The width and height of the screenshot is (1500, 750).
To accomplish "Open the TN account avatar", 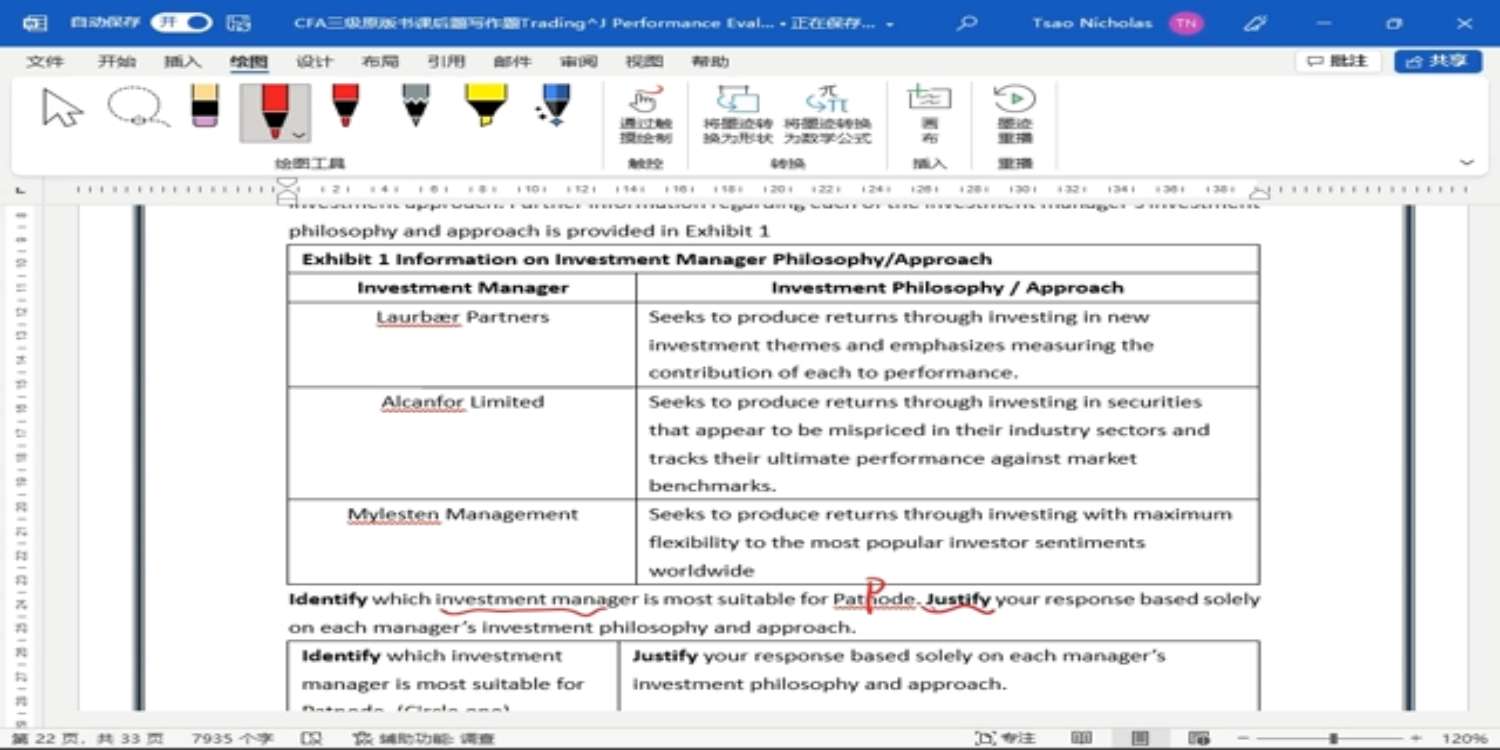I will tap(1186, 22).
